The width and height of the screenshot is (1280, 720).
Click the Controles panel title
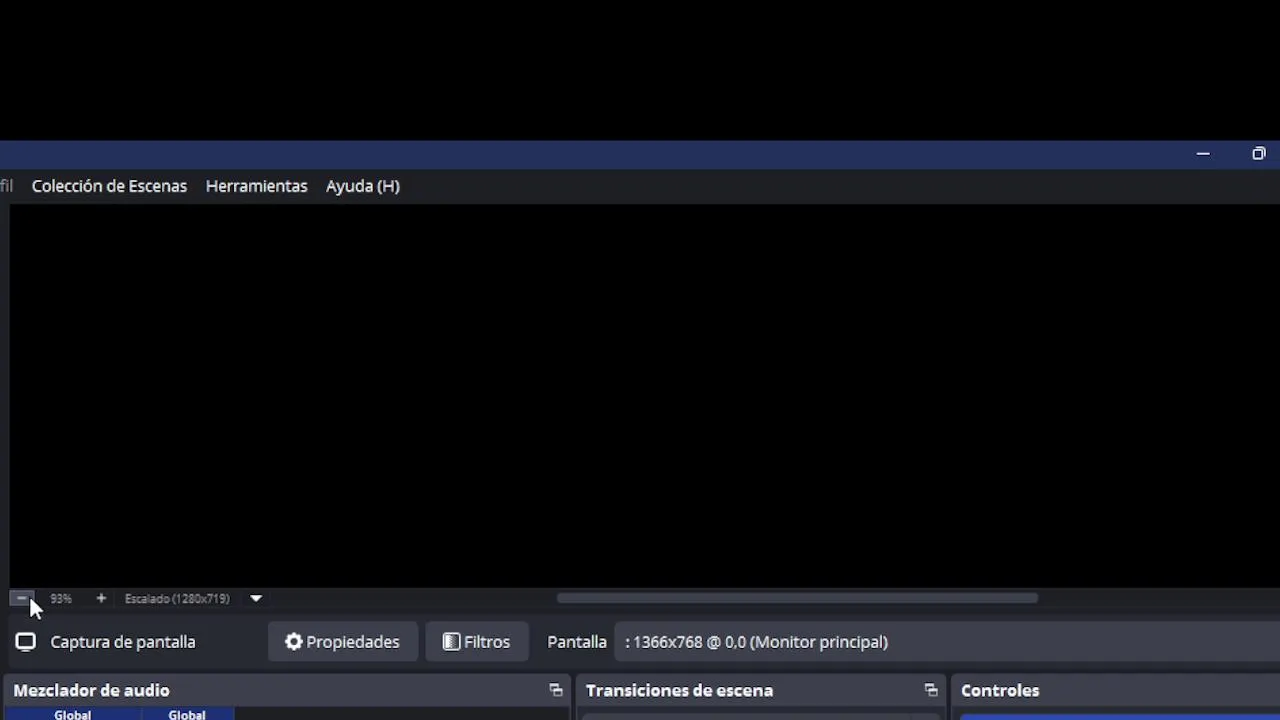pos(1000,690)
